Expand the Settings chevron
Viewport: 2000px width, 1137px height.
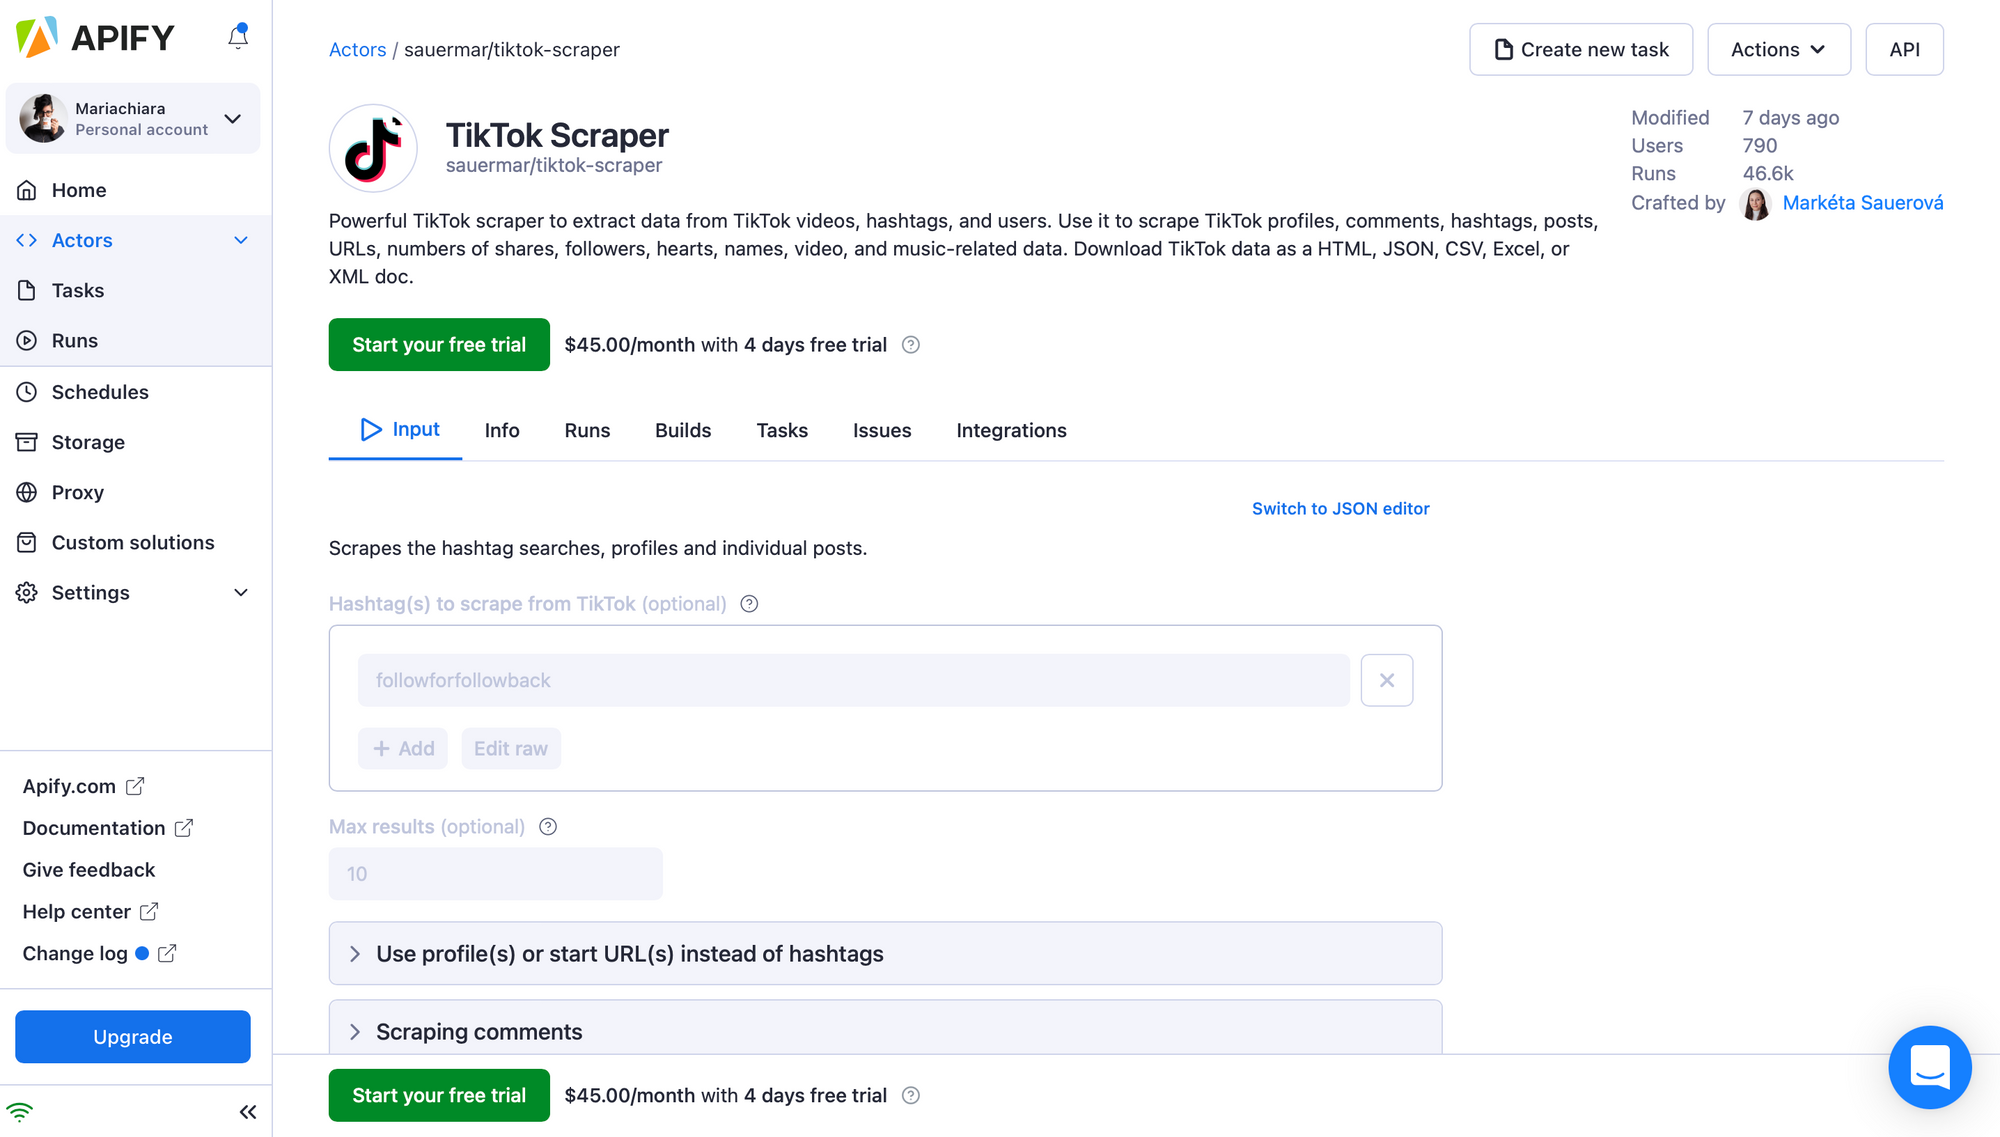tap(241, 592)
